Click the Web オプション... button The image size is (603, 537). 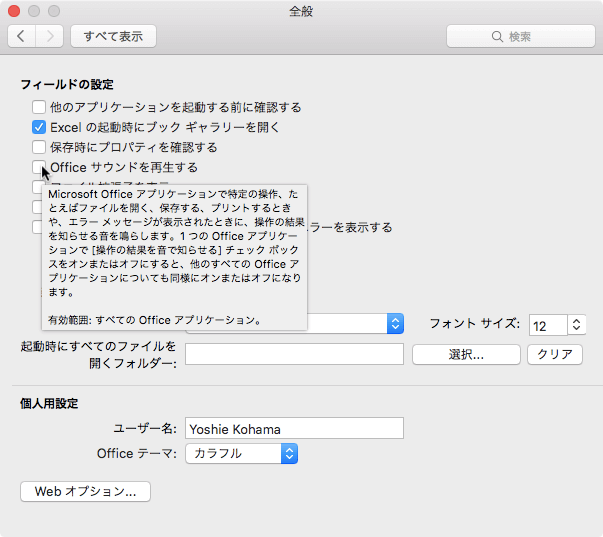[x=85, y=491]
